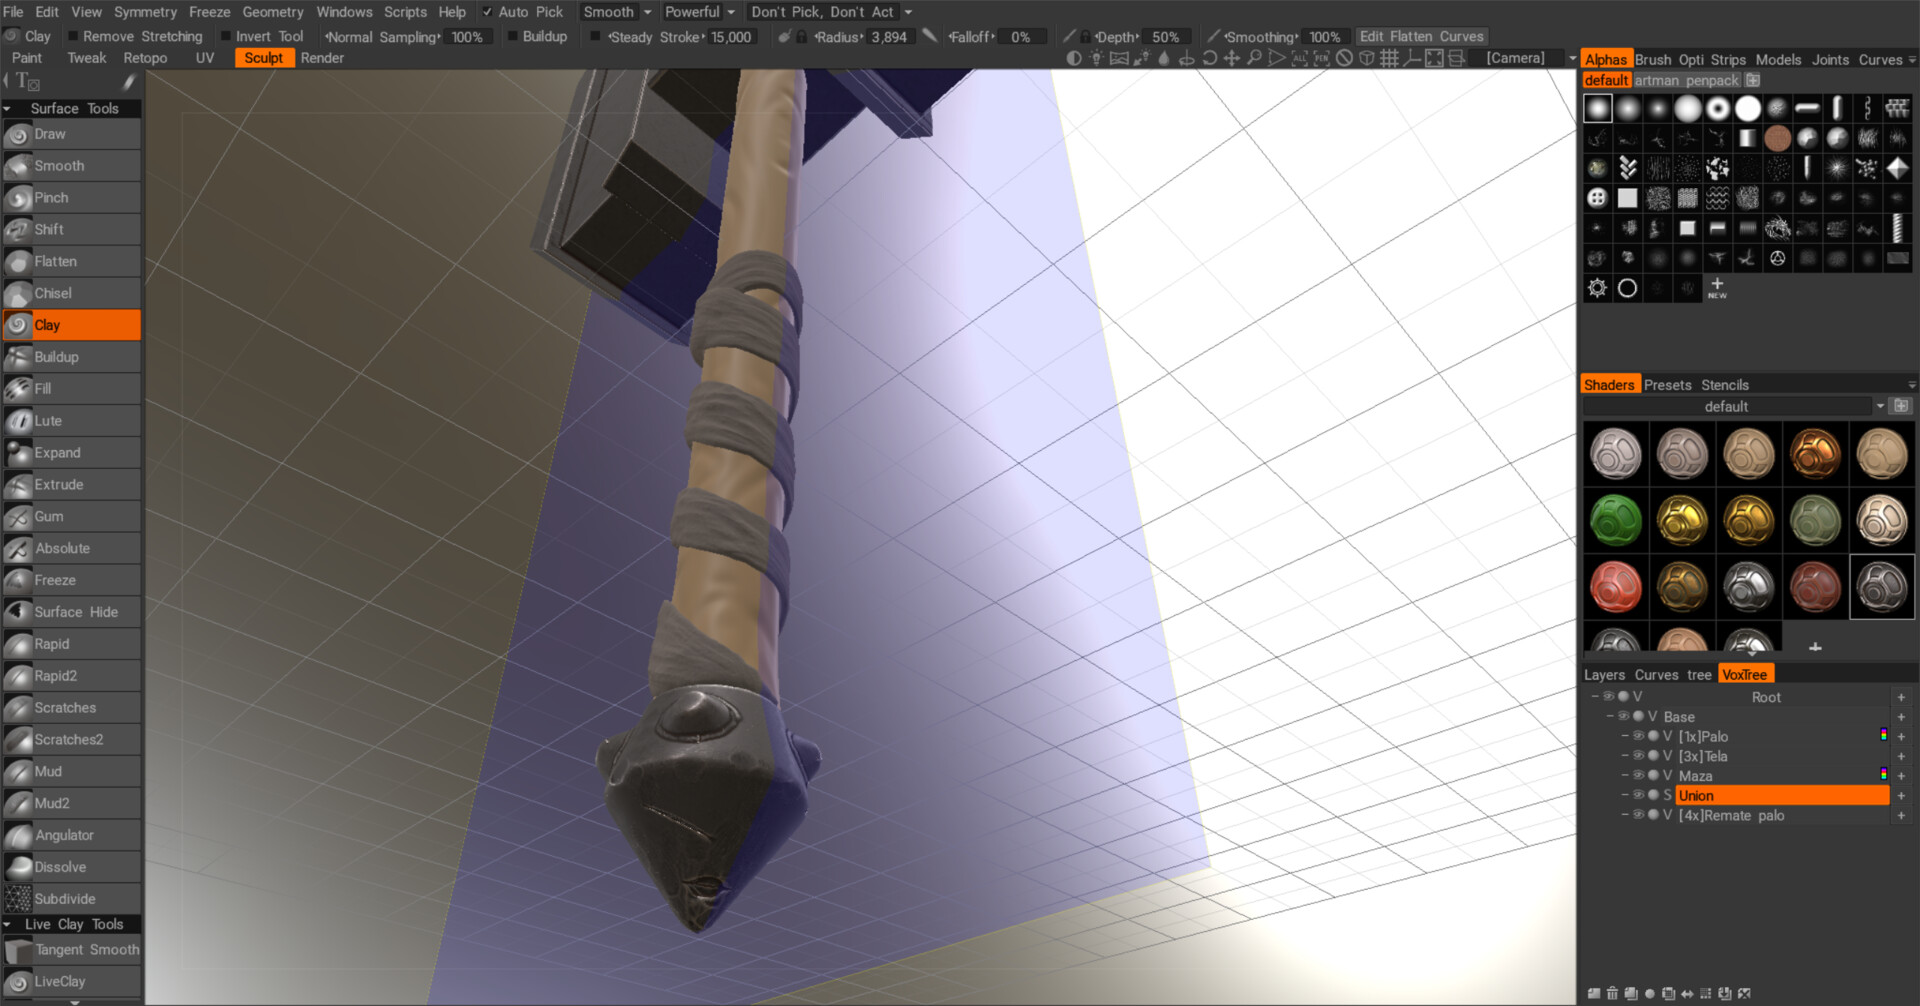Click the light bulb icon in view toolbar
Image resolution: width=1920 pixels, height=1006 pixels.
[x=1096, y=58]
